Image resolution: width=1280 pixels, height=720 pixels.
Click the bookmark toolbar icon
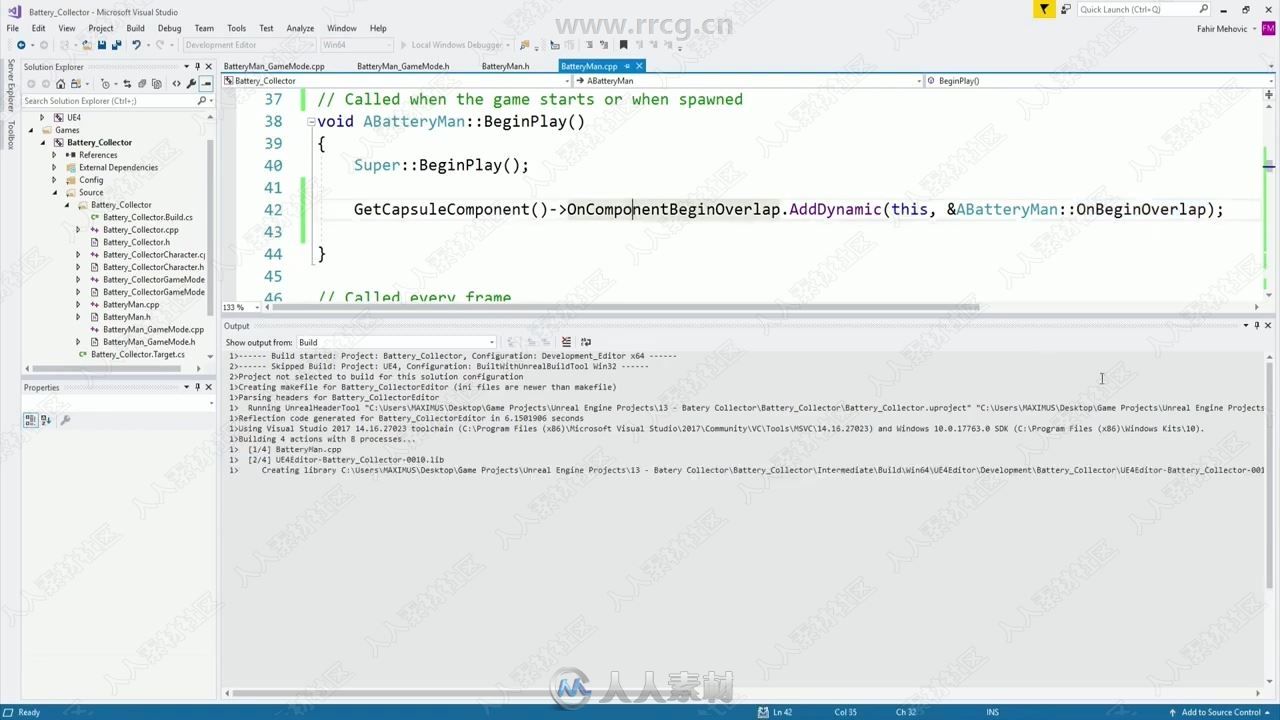pyautogui.click(x=624, y=45)
